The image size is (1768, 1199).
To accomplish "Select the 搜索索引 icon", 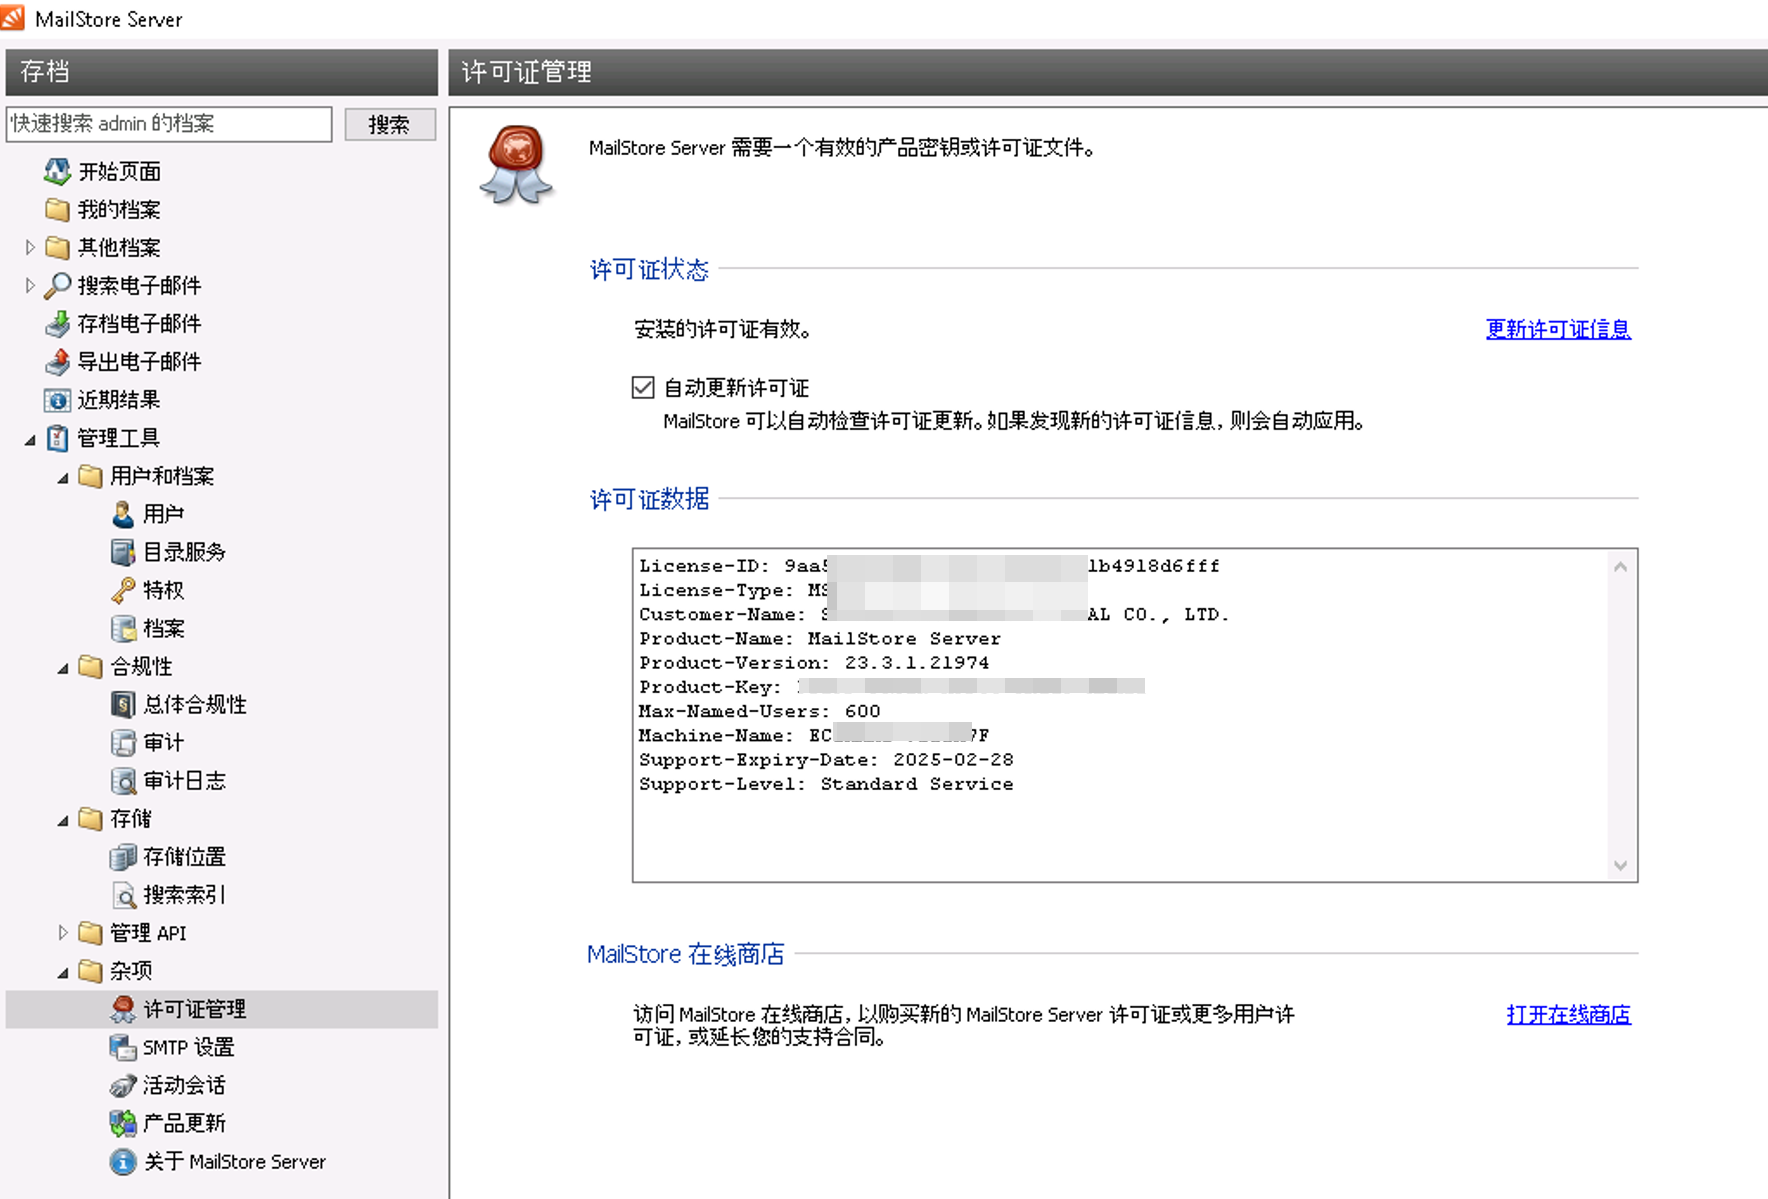I will tap(123, 895).
